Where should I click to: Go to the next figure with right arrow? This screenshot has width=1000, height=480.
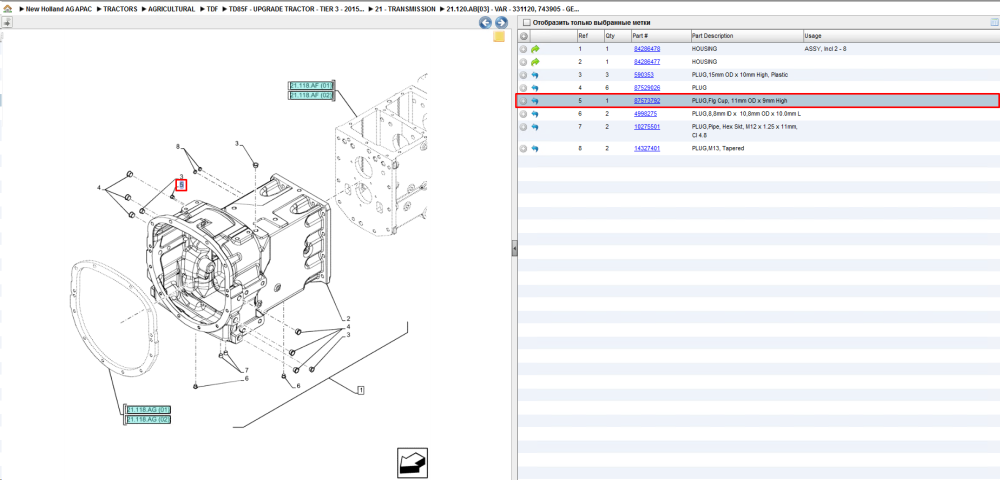coord(501,23)
